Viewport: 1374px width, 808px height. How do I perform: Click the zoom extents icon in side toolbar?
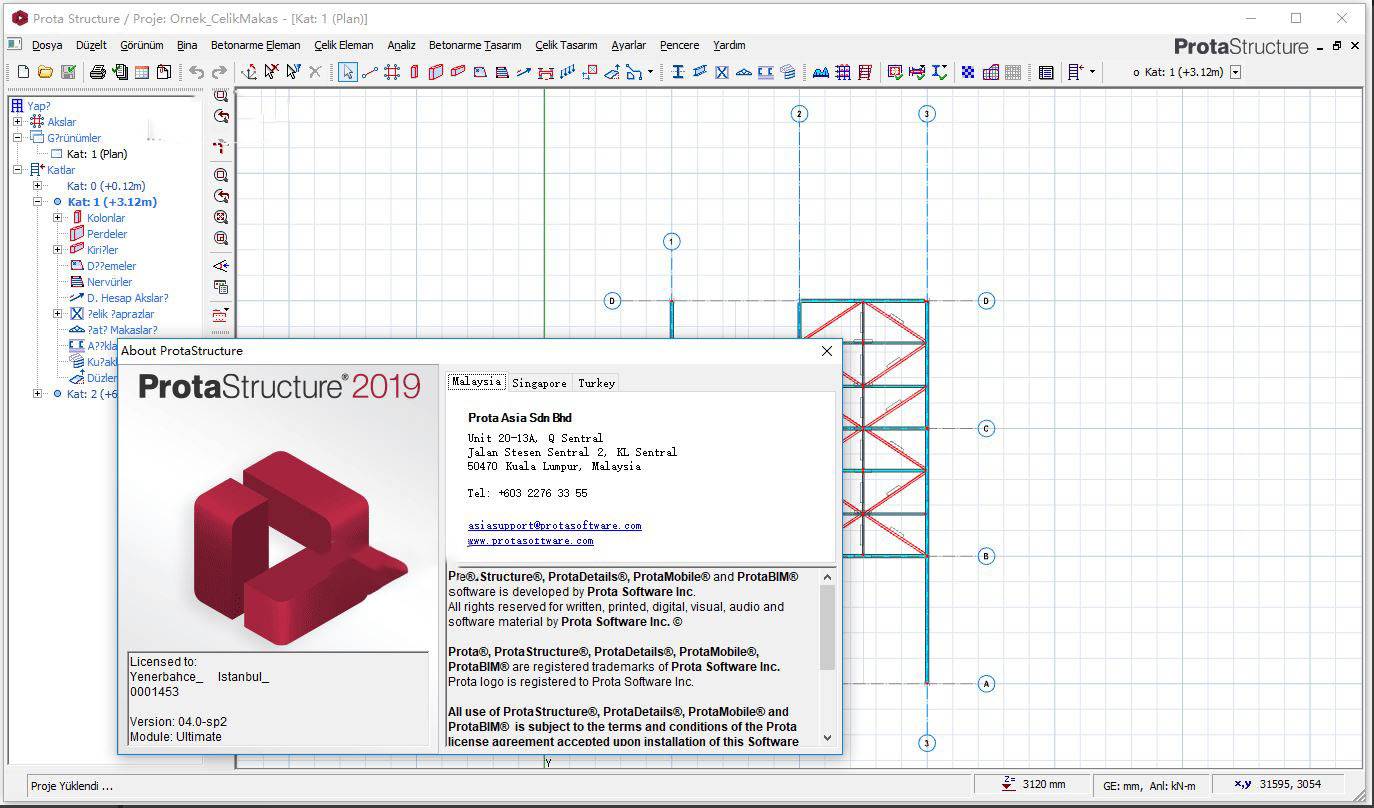coord(221,217)
